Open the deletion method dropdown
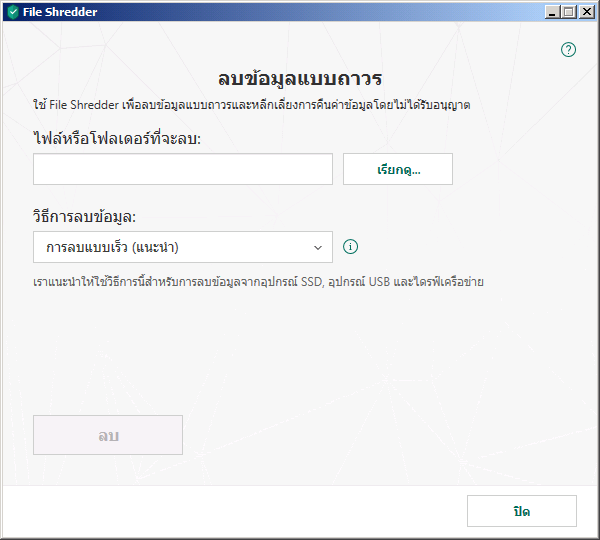The height and width of the screenshot is (540, 600). (x=183, y=247)
